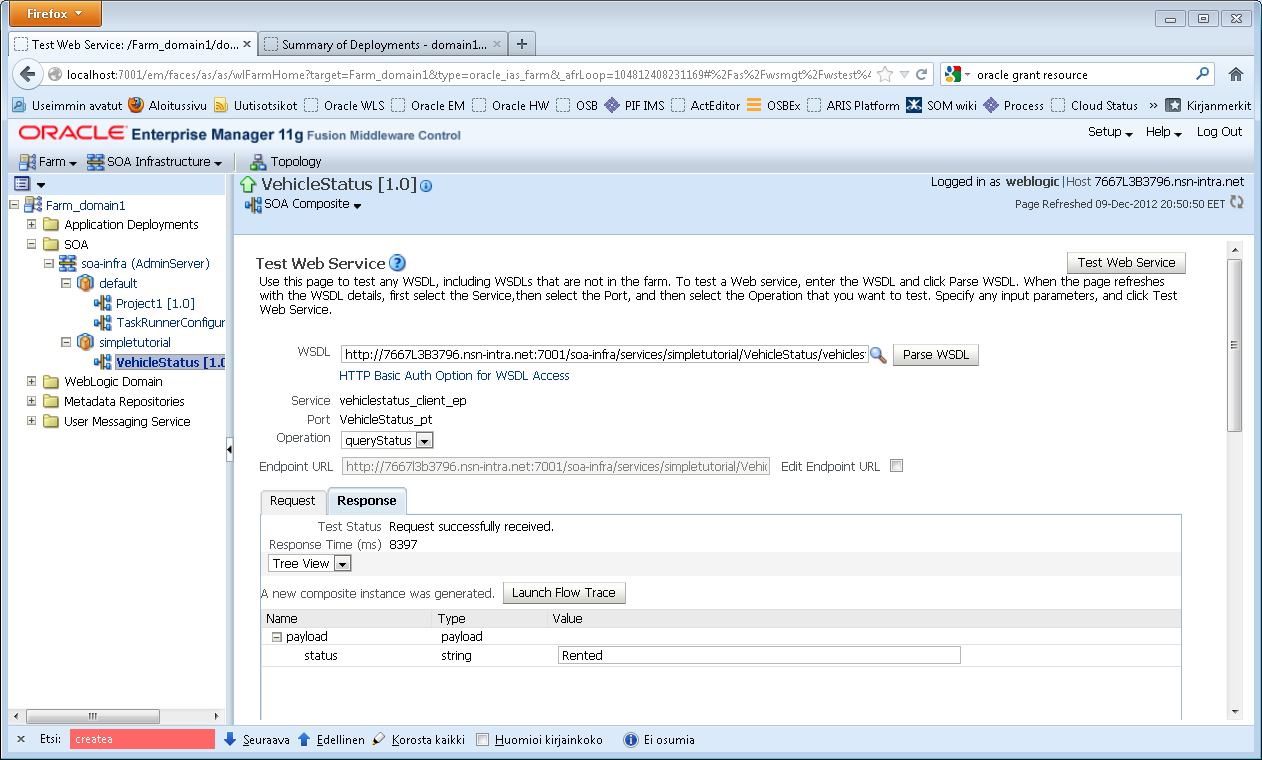This screenshot has width=1262, height=760.
Task: Click Parse WSDL button
Action: pyautogui.click(x=935, y=355)
